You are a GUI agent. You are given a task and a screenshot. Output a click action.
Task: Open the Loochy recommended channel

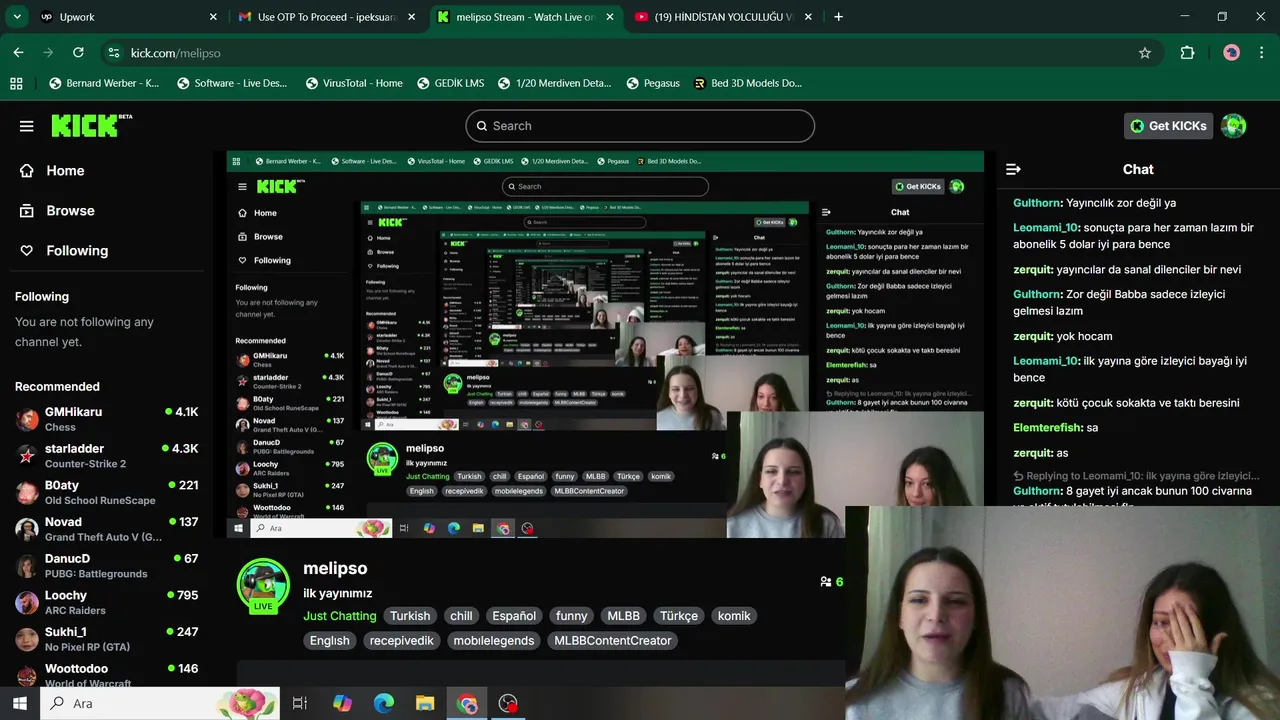tap(107, 602)
